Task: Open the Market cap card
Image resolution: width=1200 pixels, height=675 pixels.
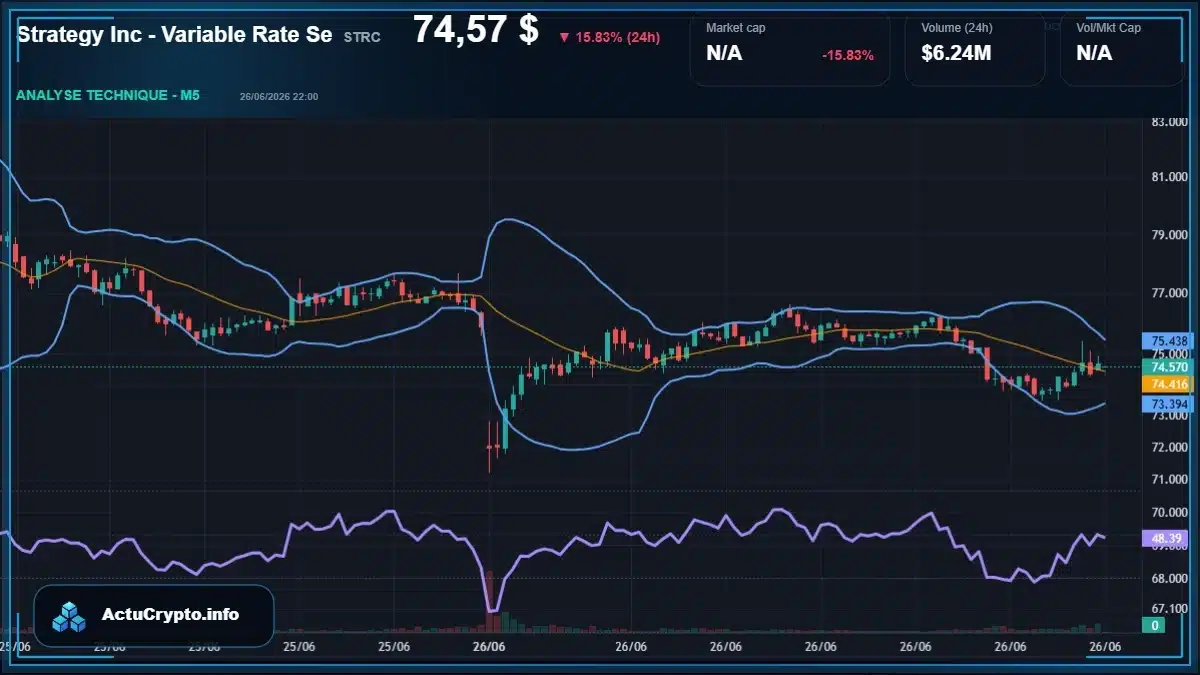Action: click(790, 49)
